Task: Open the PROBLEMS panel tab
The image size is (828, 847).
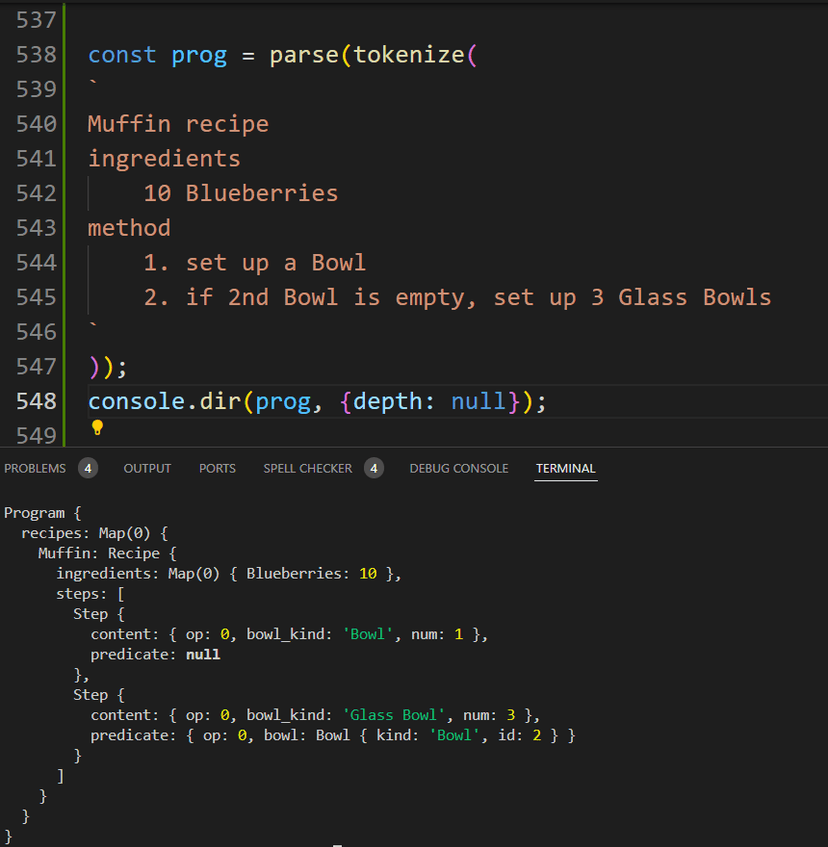Action: pyautogui.click(x=35, y=468)
